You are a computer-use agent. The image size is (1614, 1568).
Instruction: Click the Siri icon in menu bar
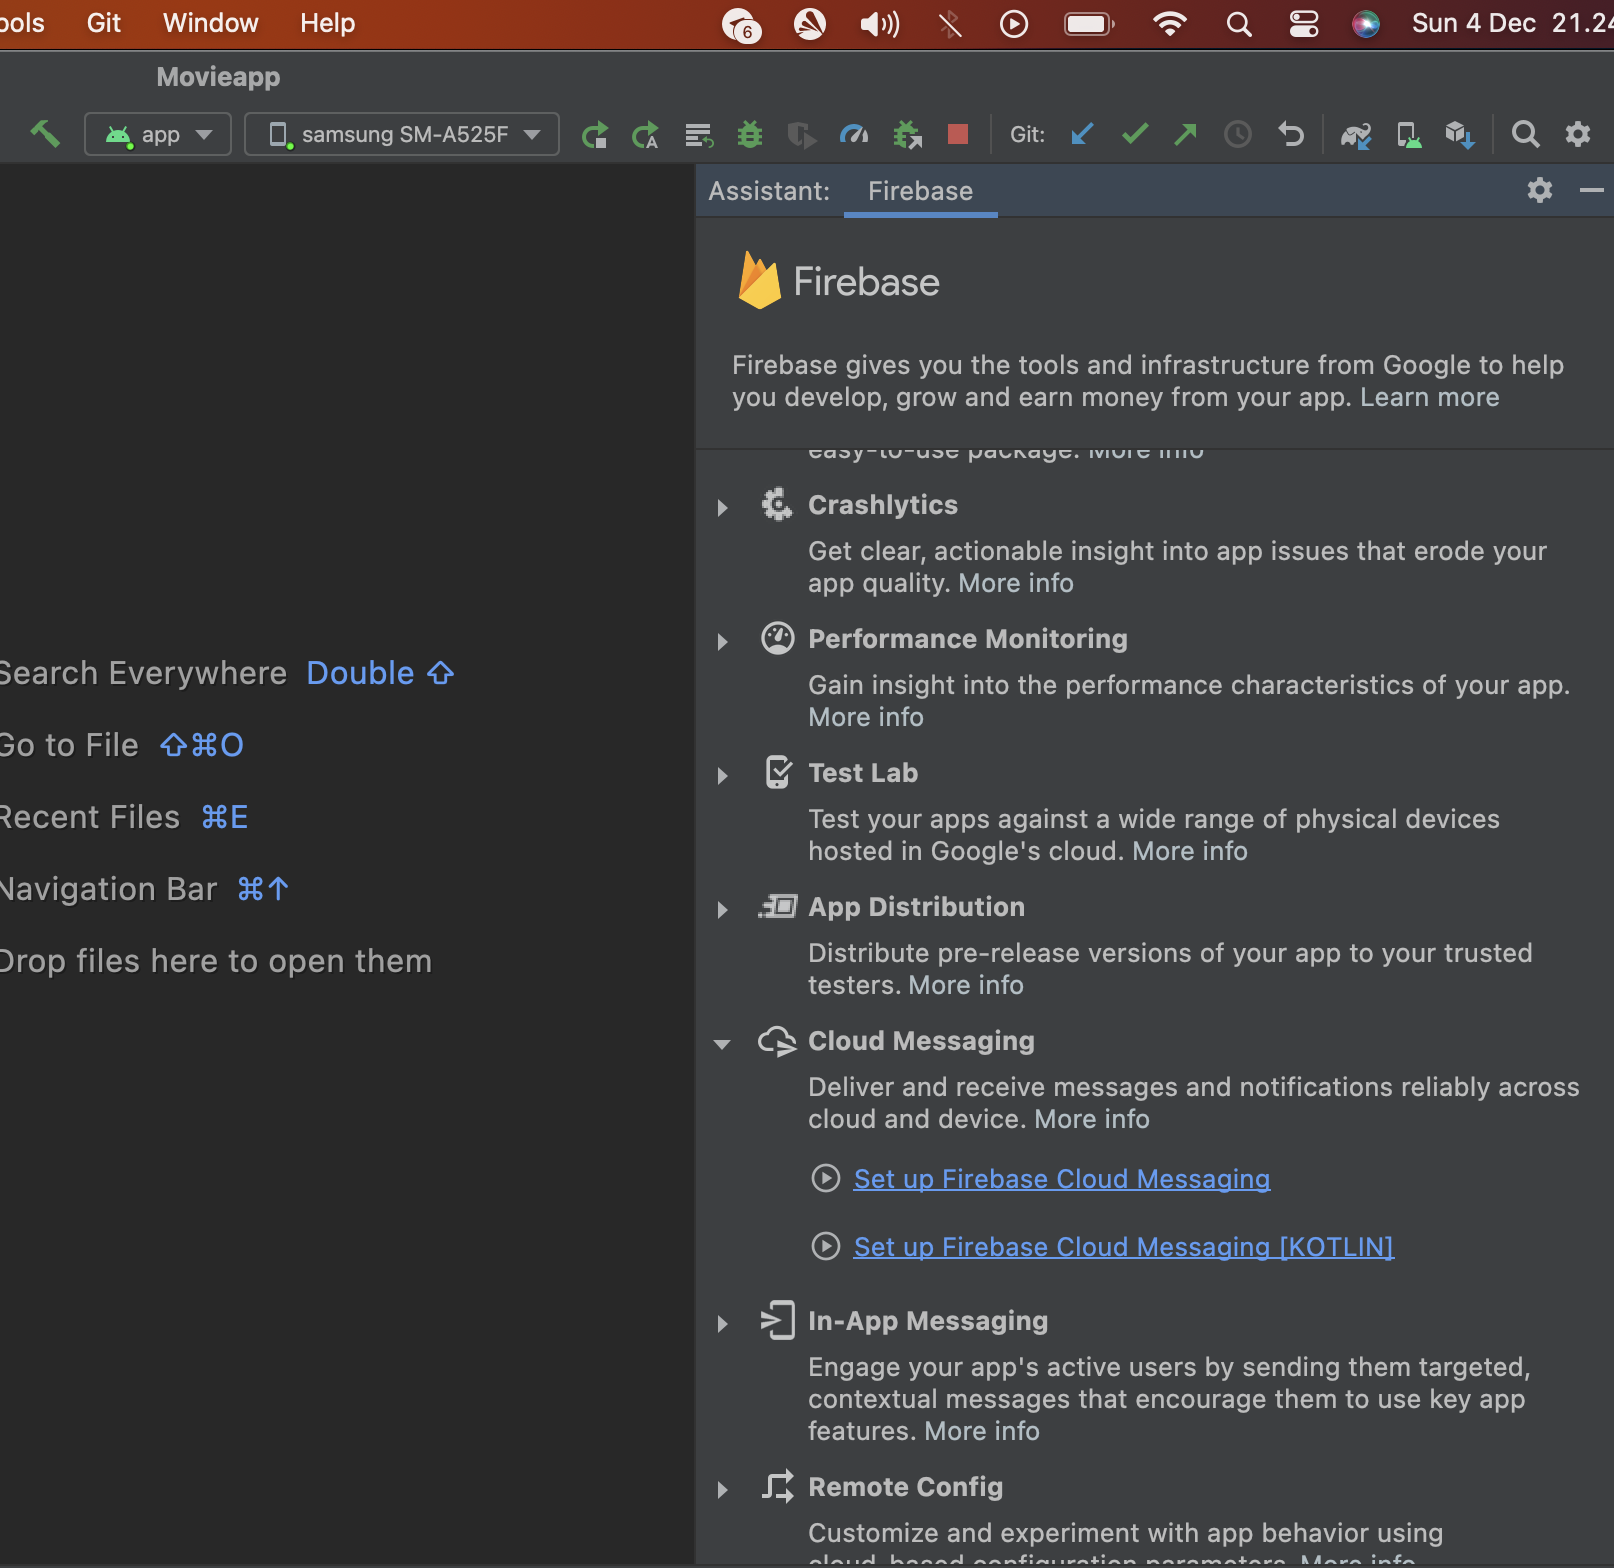click(1366, 24)
